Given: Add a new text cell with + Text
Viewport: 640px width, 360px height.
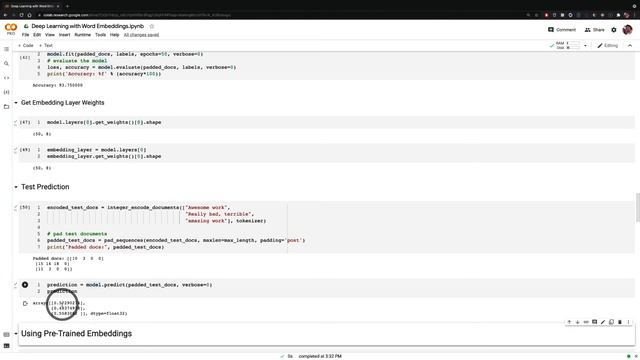Looking at the screenshot, I should 46,46.
